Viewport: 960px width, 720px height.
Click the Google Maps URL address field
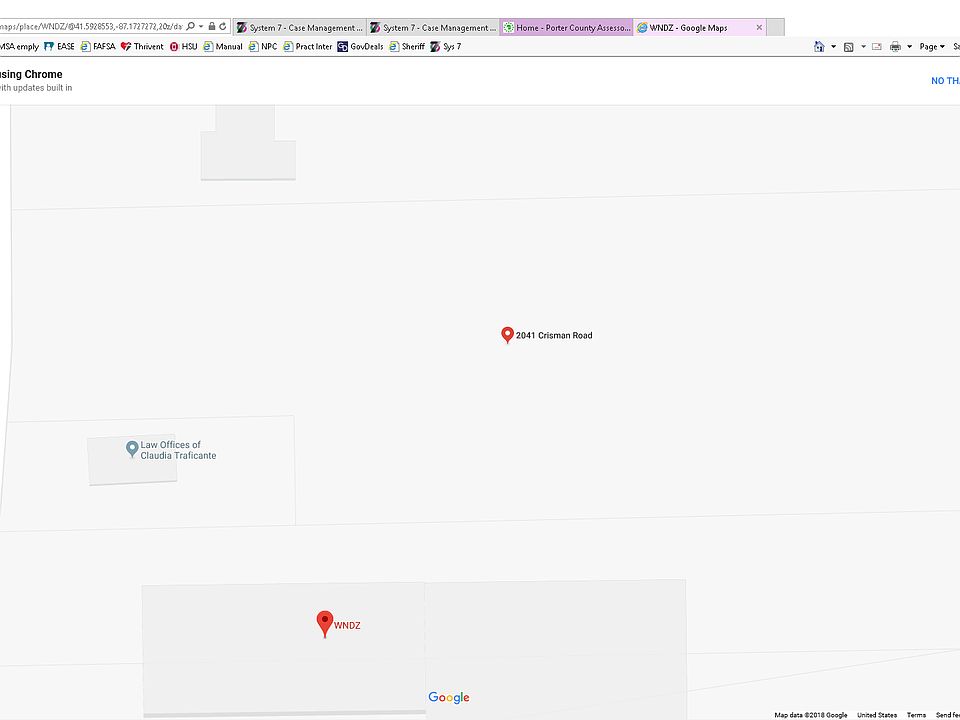tap(92, 26)
